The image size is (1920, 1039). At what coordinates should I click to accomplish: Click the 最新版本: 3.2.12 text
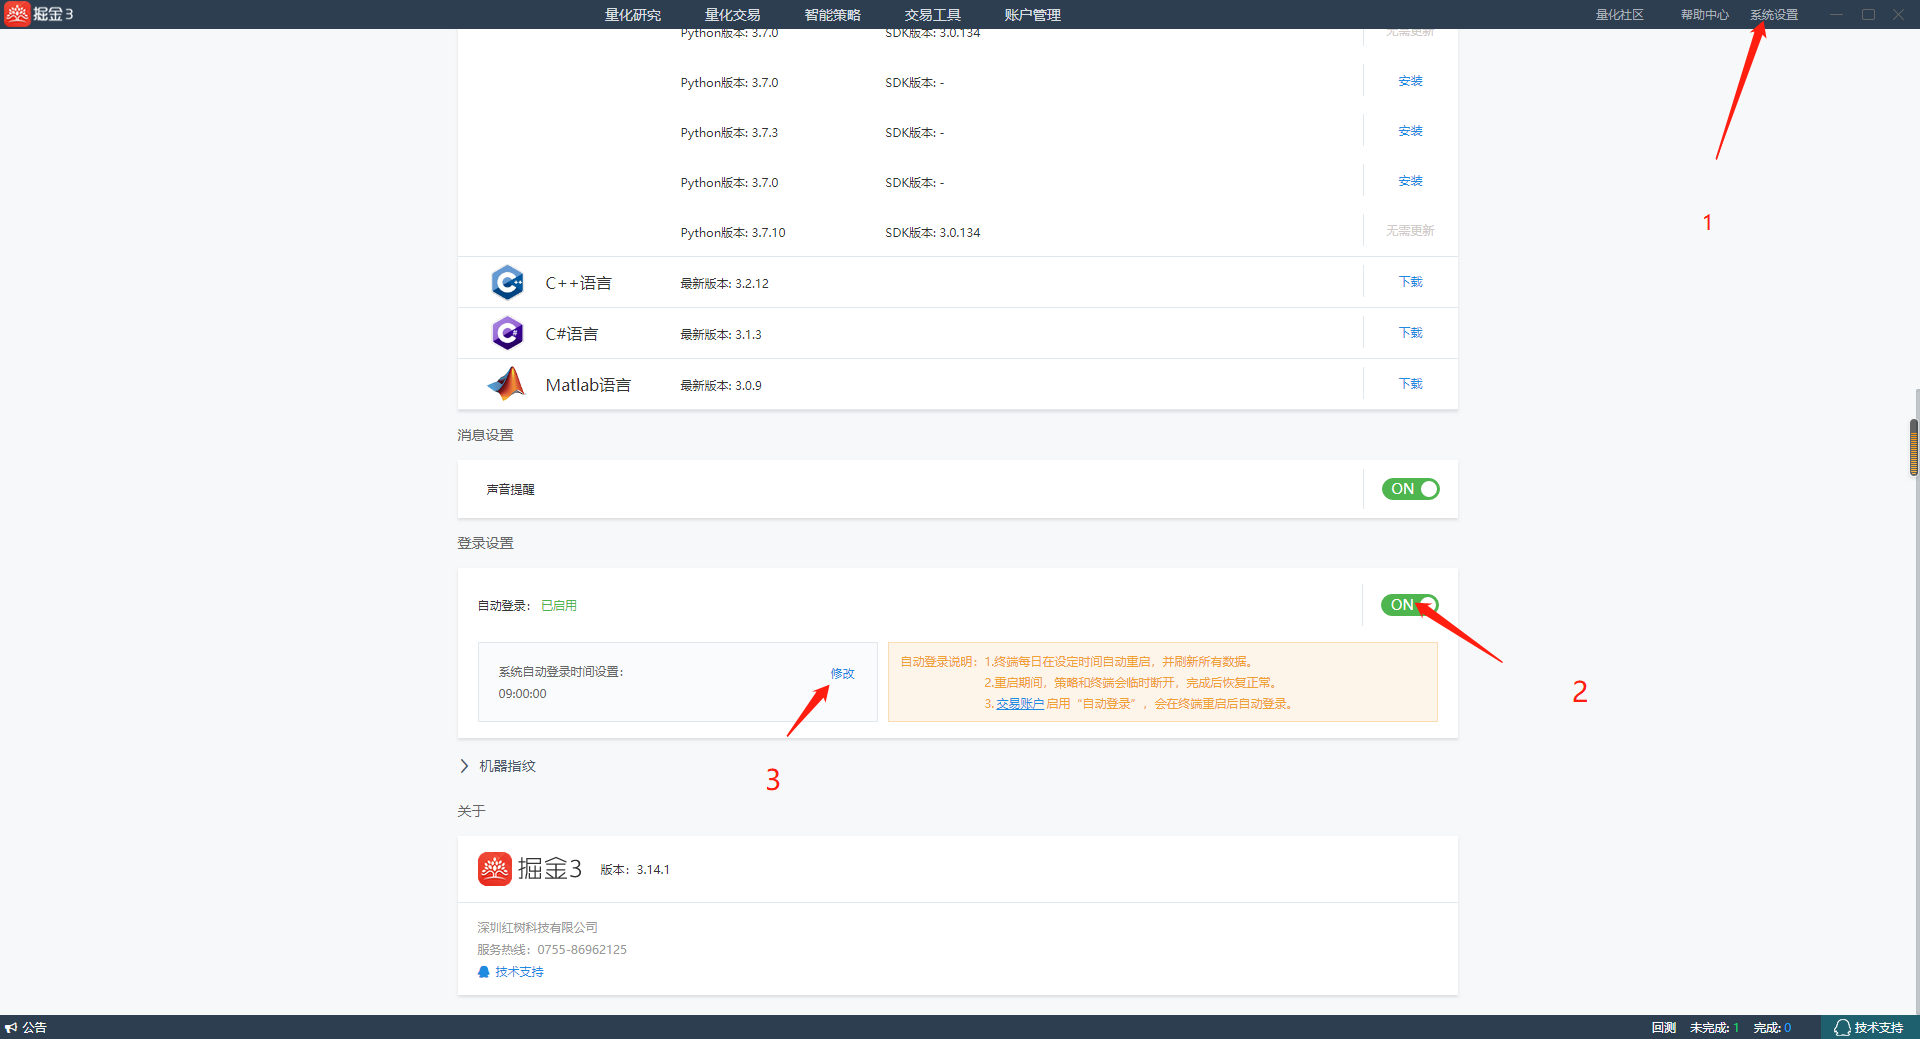[x=724, y=284]
